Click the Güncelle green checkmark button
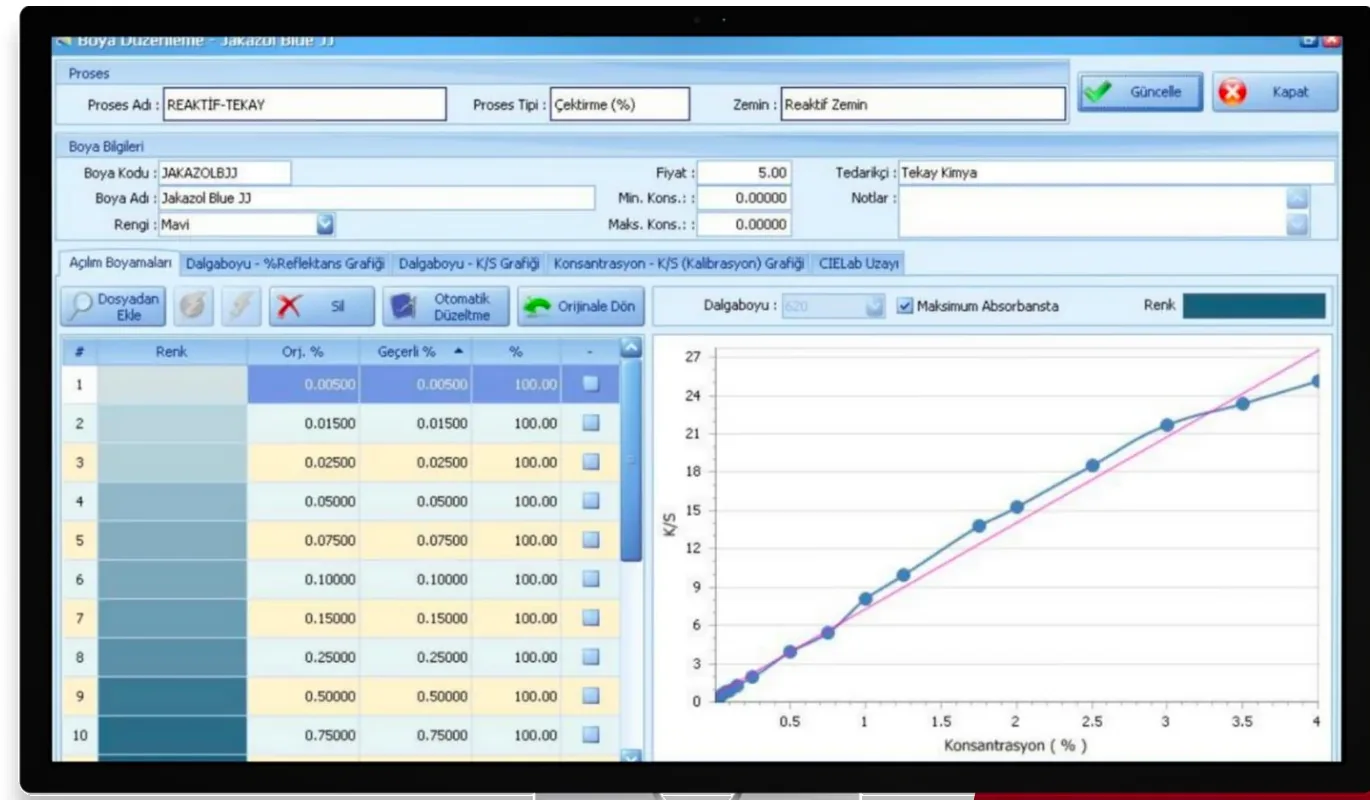Viewport: 1370px width, 800px height. tap(1140, 92)
